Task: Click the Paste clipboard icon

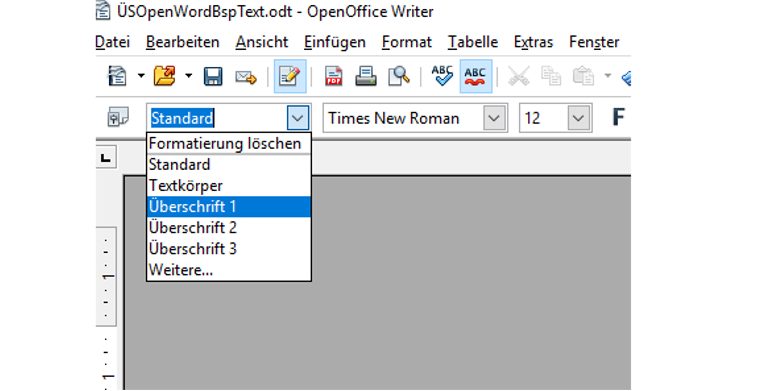Action: (x=583, y=76)
